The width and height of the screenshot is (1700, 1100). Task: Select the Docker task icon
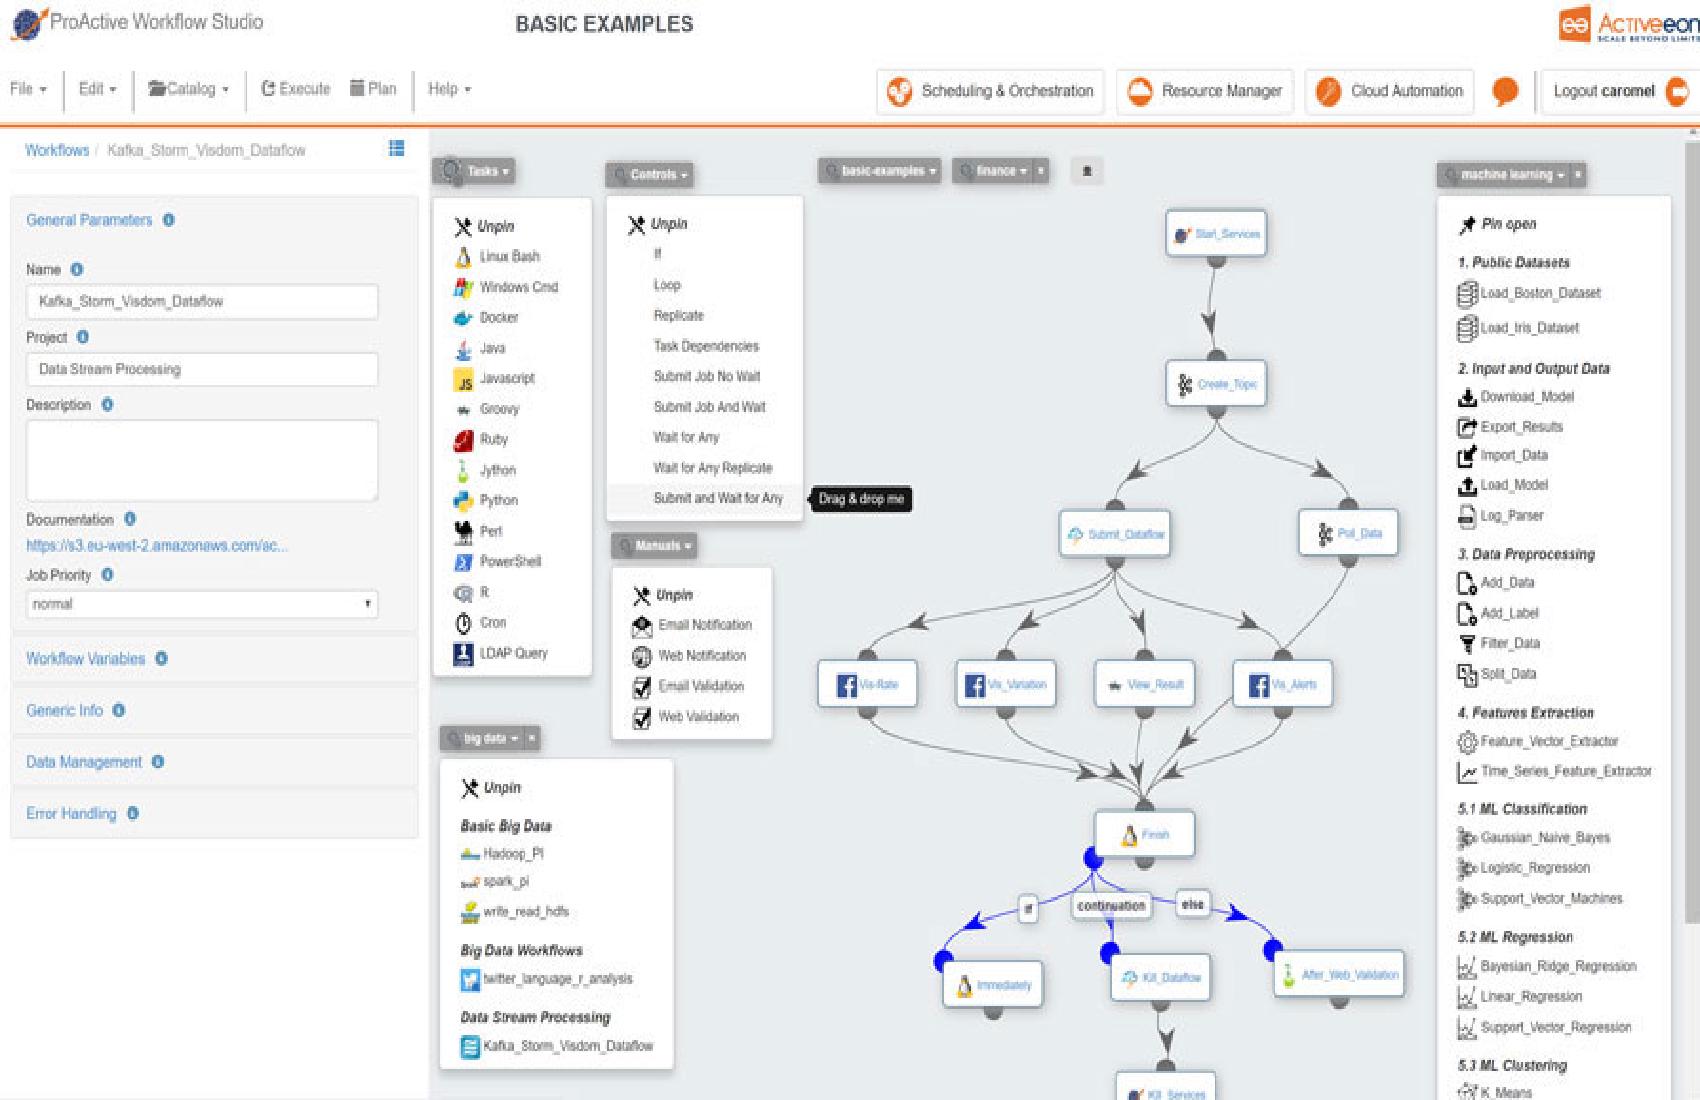(x=462, y=318)
